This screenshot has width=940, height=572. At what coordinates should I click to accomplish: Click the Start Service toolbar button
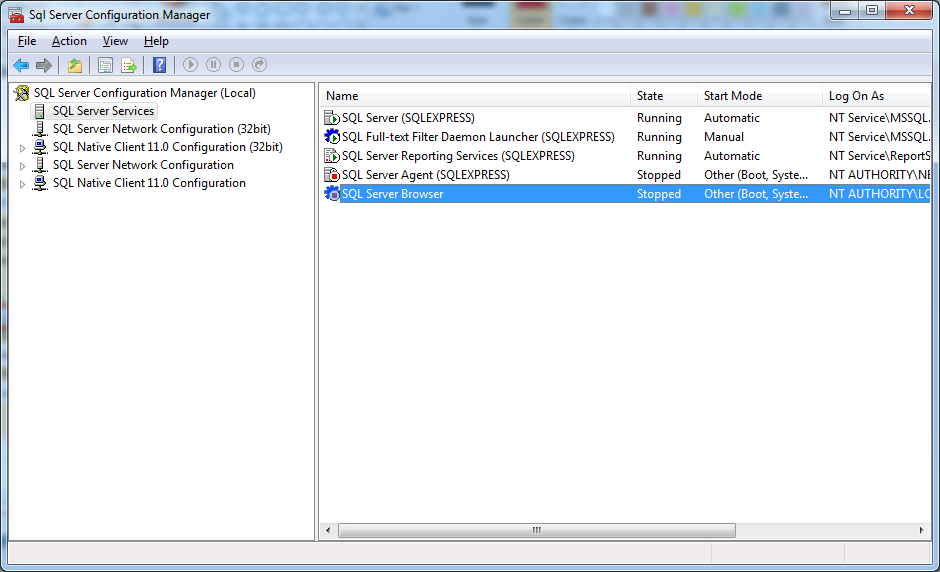pyautogui.click(x=191, y=65)
